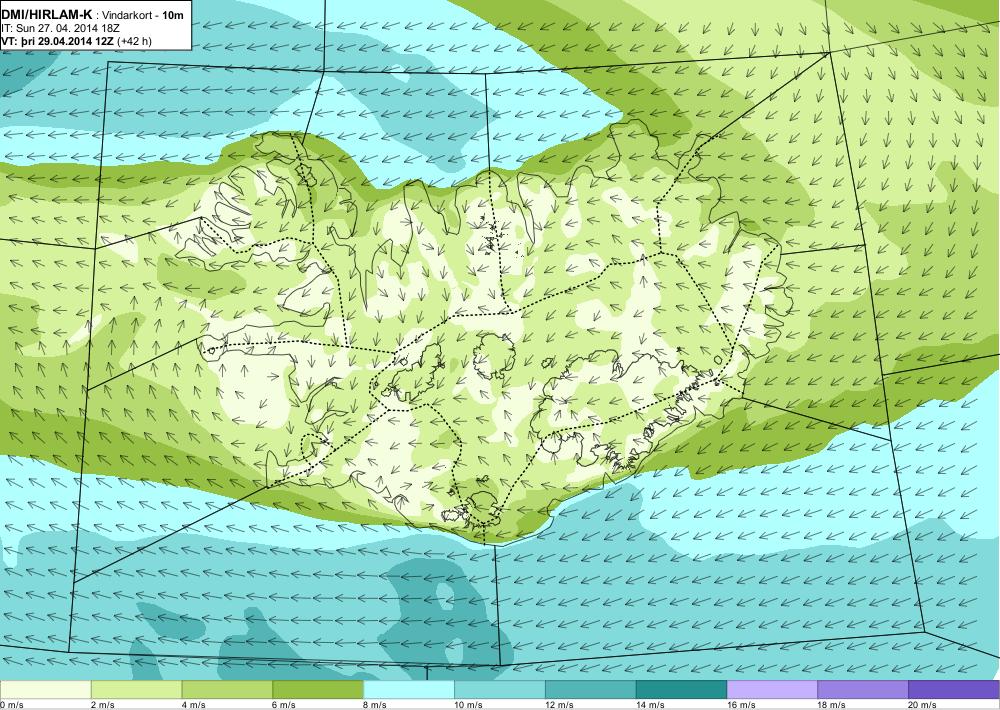The image size is (1000, 710).
Task: Pick the teal 12–14 m/s legend swatch
Action: click(591, 690)
